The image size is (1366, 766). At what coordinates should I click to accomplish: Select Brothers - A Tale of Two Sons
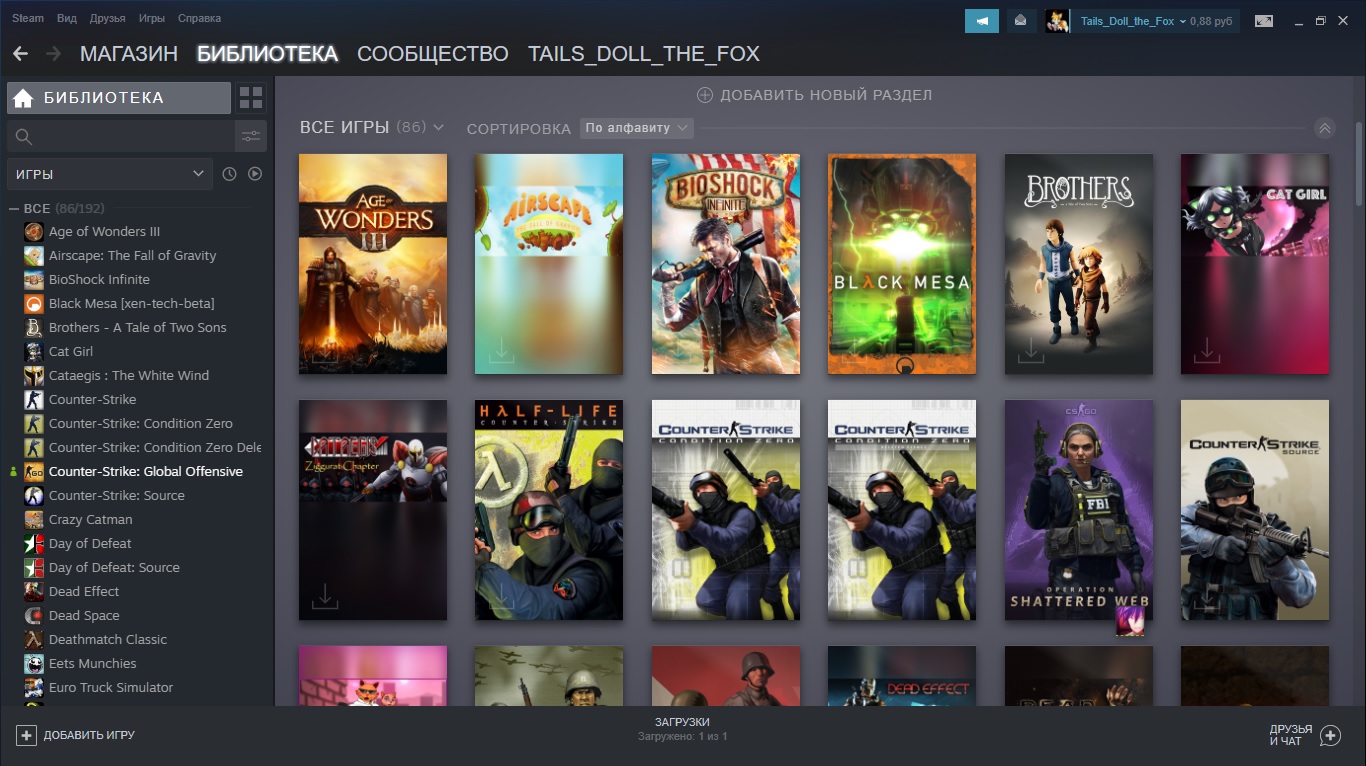point(139,327)
